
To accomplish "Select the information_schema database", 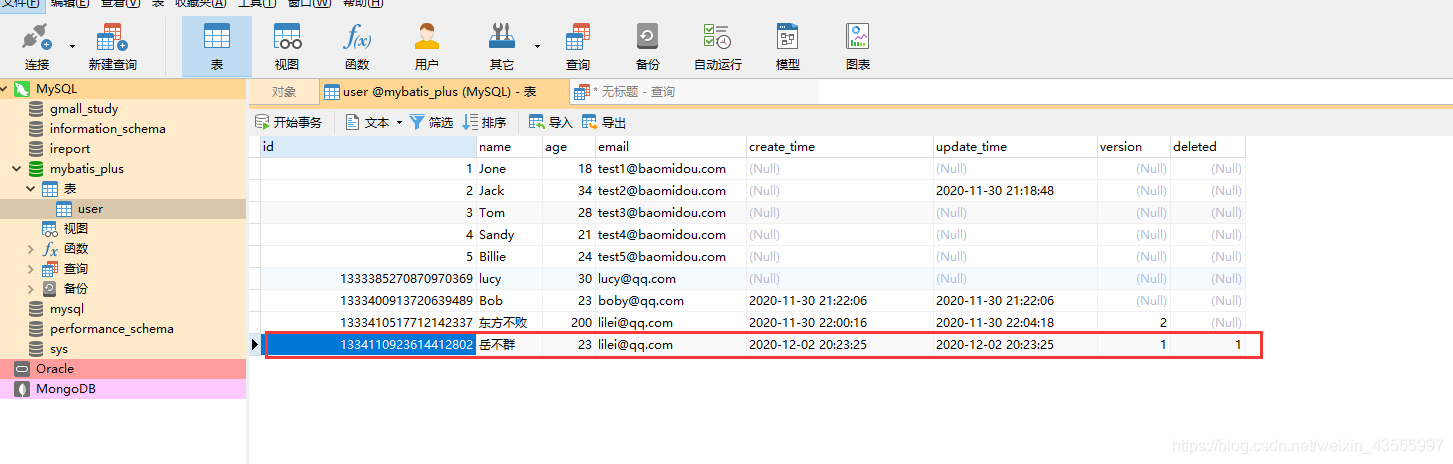I will [108, 129].
